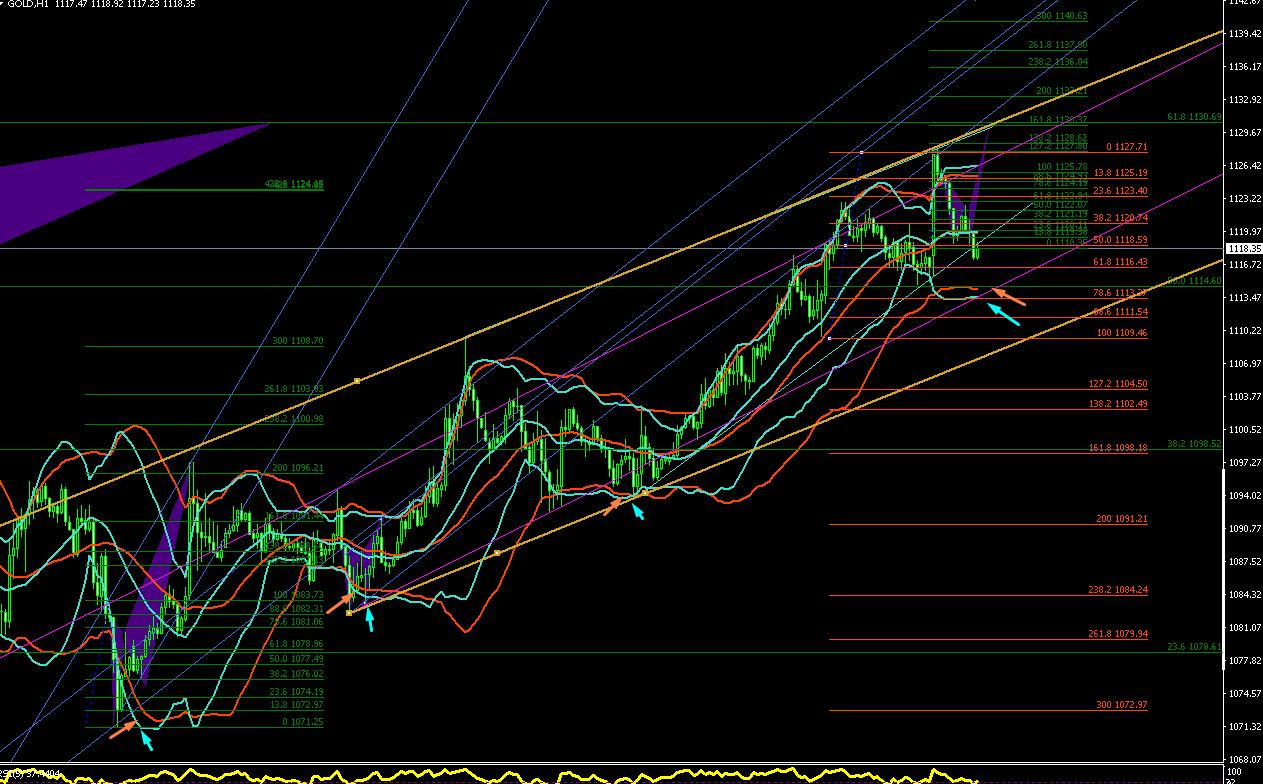This screenshot has width=1263, height=784.
Task: Select price axis value 1100.52
Action: [1245, 430]
